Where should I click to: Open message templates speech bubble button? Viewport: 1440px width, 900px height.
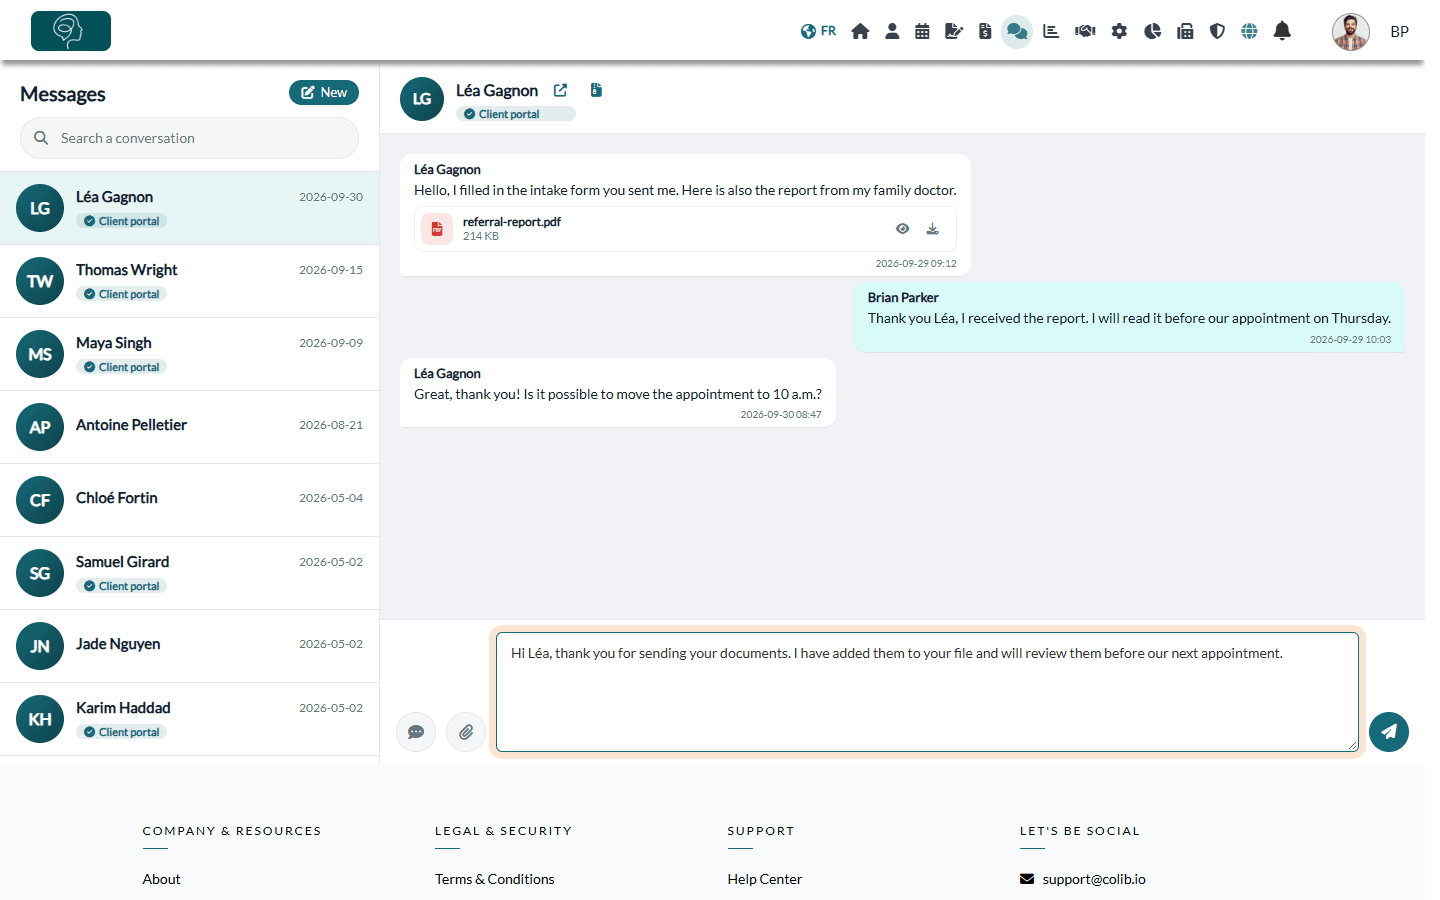coord(416,732)
